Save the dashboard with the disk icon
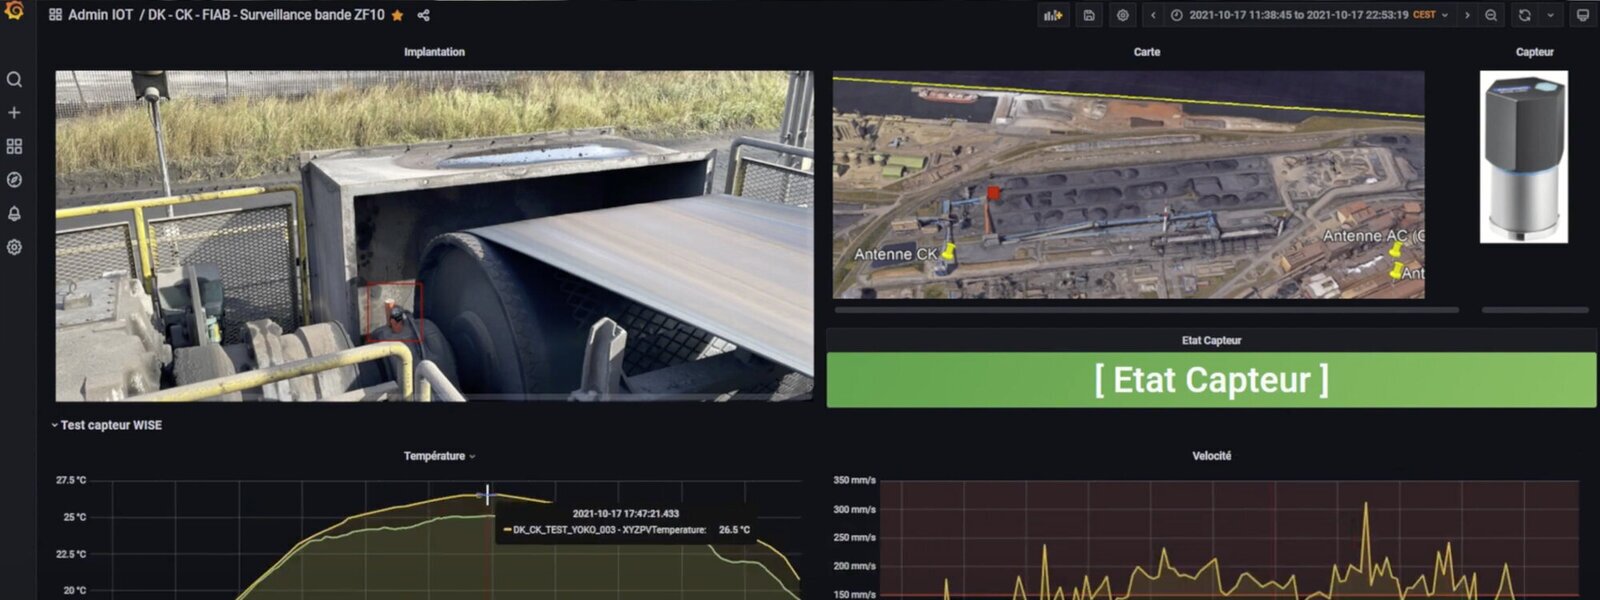1600x600 pixels. [x=1089, y=15]
